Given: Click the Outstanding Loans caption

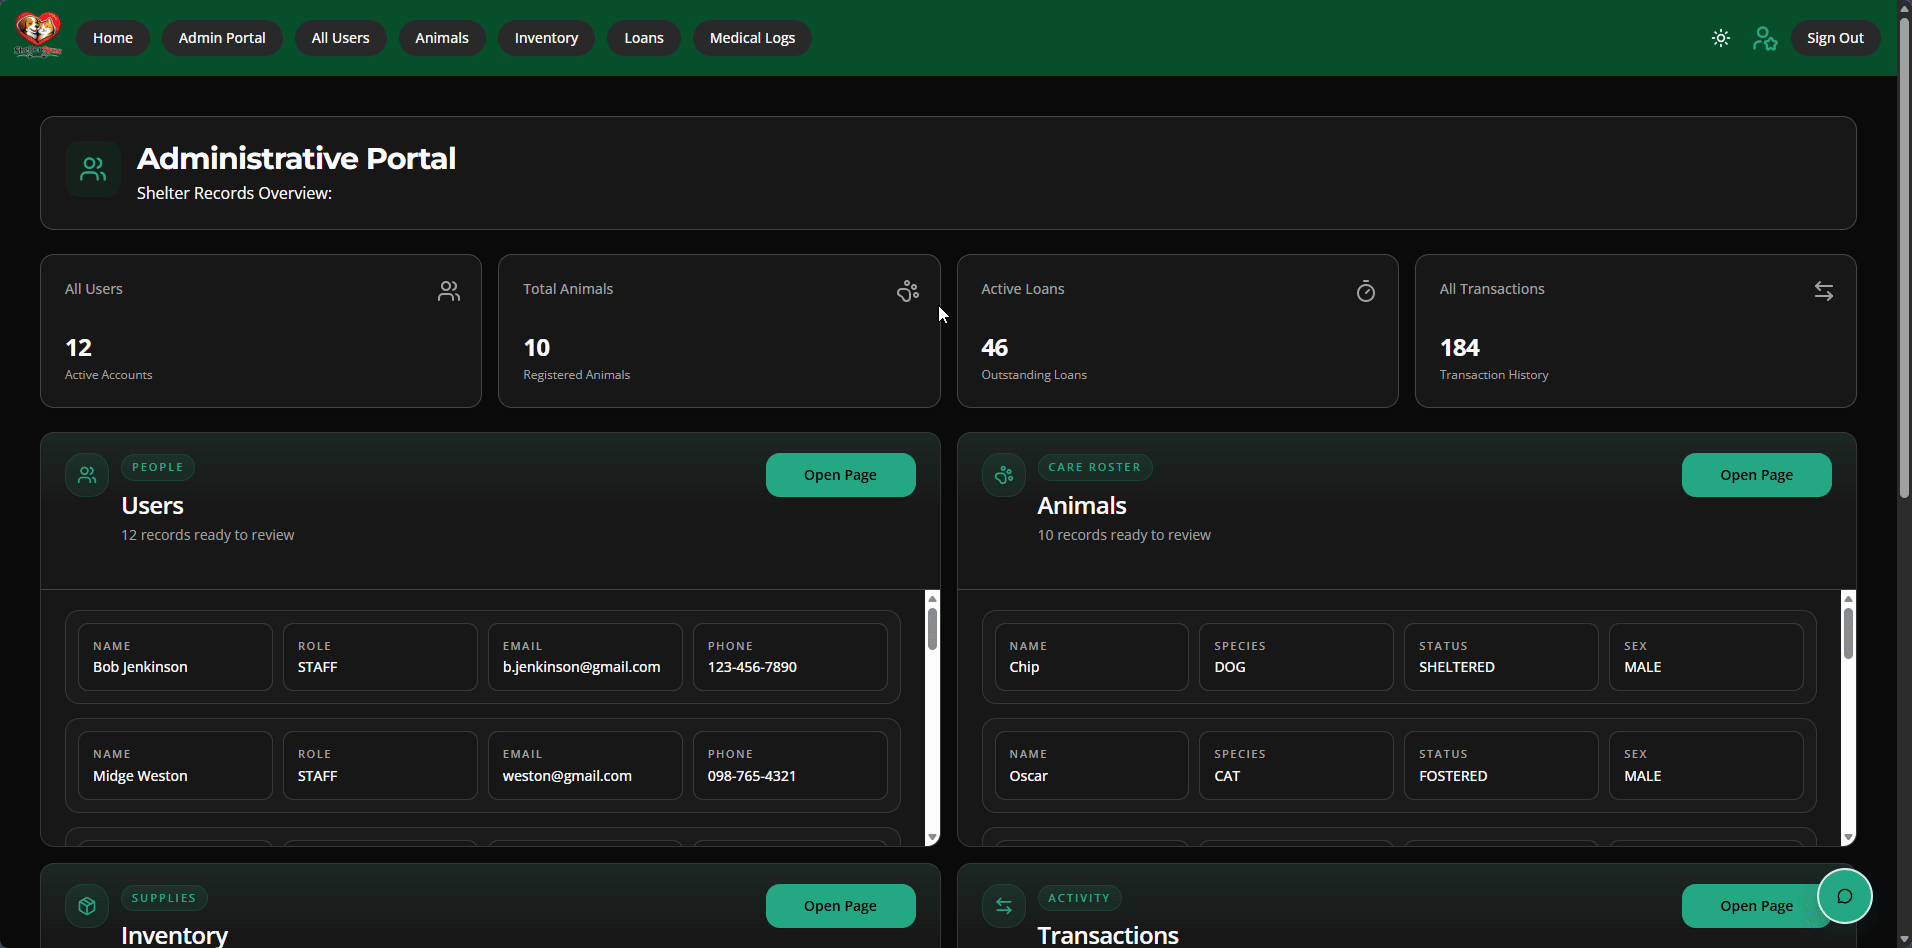Looking at the screenshot, I should (1034, 375).
